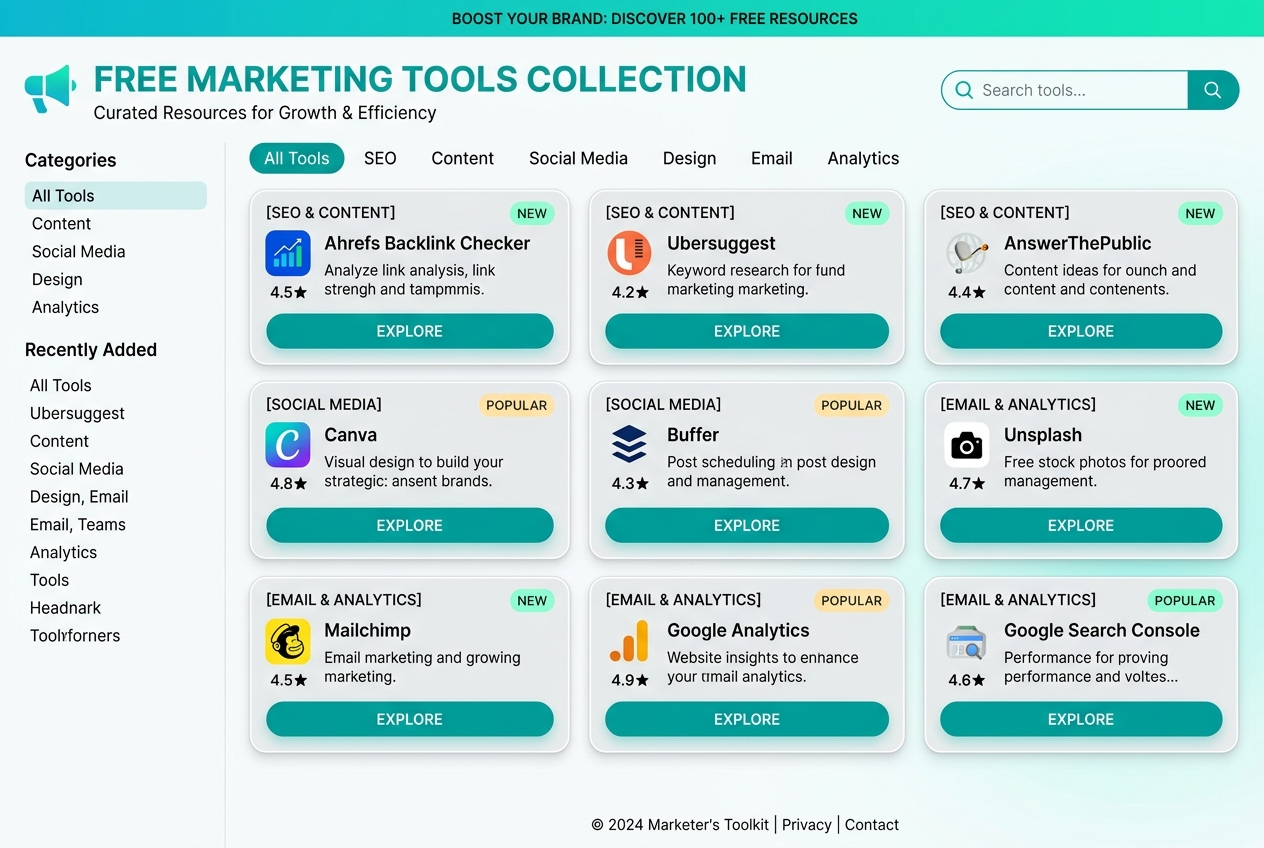Click the Google Analytics title
The height and width of the screenshot is (848, 1264).
(738, 631)
